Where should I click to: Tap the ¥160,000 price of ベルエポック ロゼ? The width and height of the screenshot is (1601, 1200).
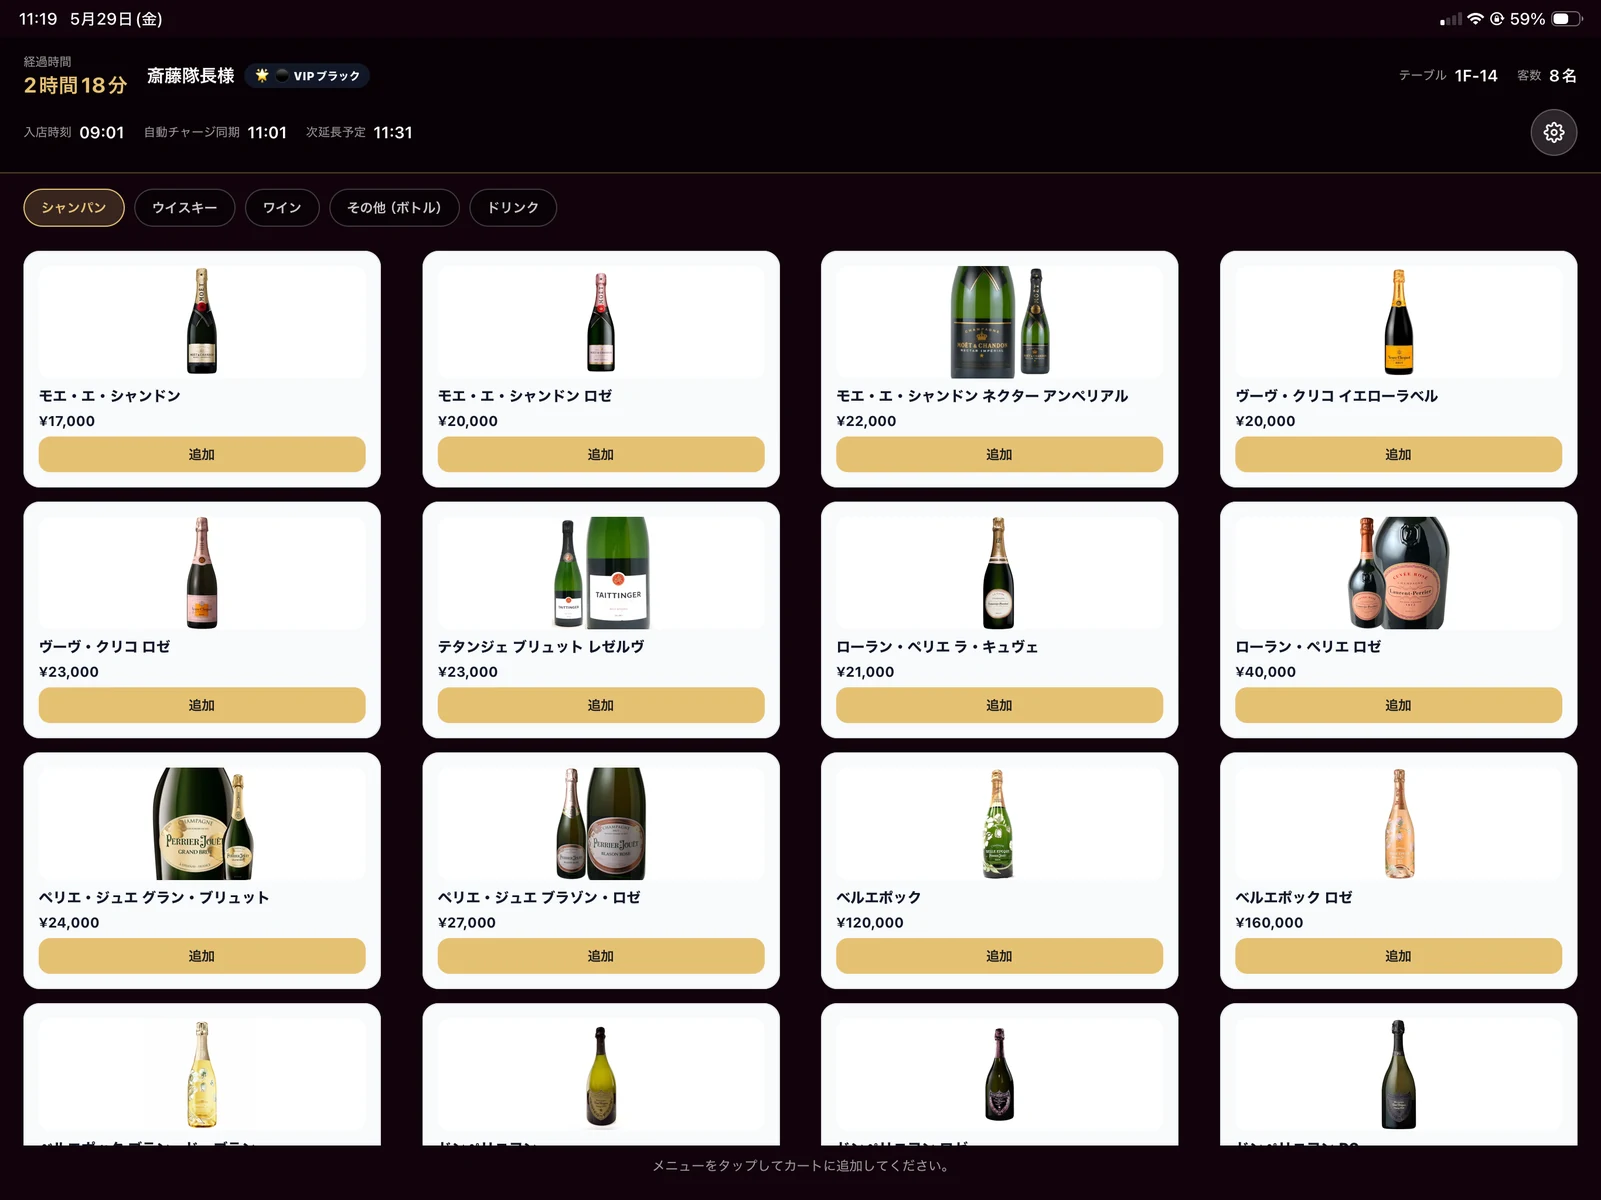coord(1269,923)
